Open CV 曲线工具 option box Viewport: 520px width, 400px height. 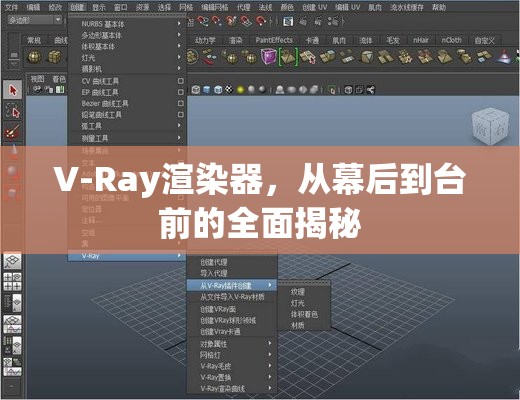point(180,81)
